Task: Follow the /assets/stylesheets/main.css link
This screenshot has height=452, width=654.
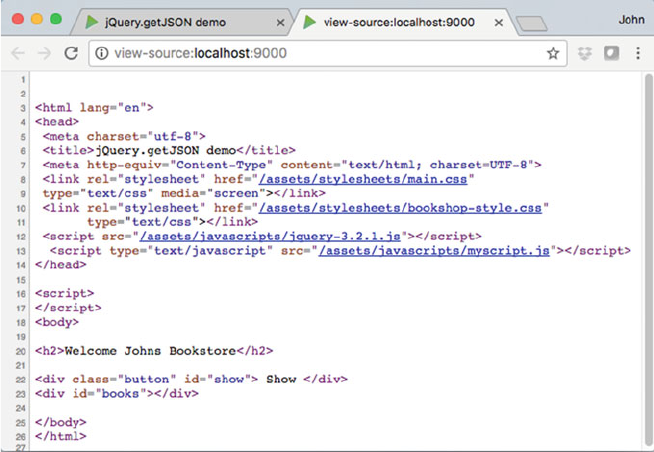Action: 363,179
